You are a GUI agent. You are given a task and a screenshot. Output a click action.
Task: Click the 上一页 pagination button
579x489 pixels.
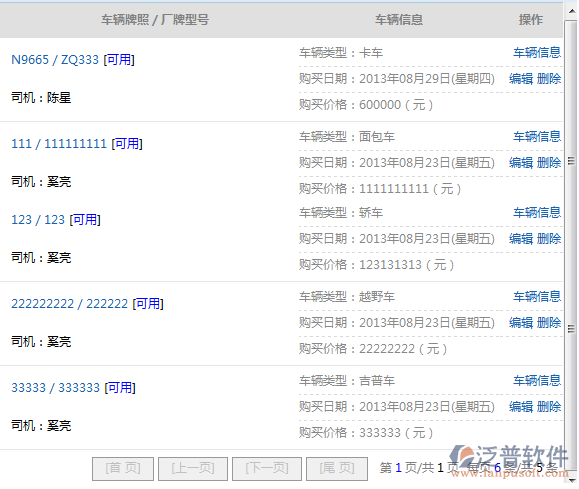193,469
